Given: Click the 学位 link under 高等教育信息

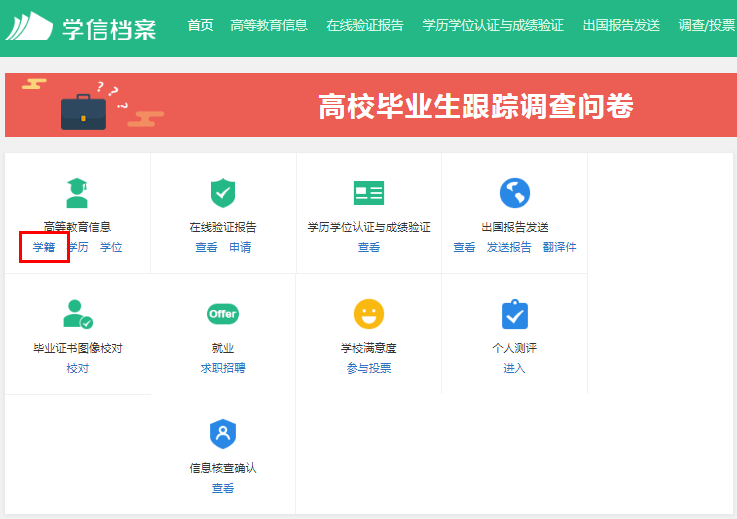Looking at the screenshot, I should tap(111, 247).
